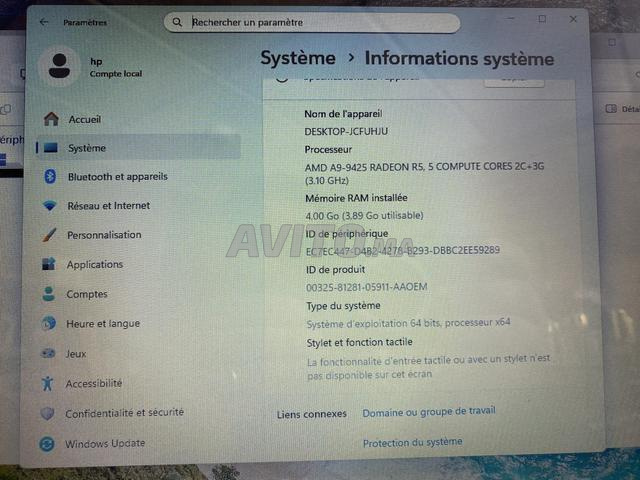The image size is (640, 480).
Task: Click the Accessibilité figure icon
Action: (47, 383)
